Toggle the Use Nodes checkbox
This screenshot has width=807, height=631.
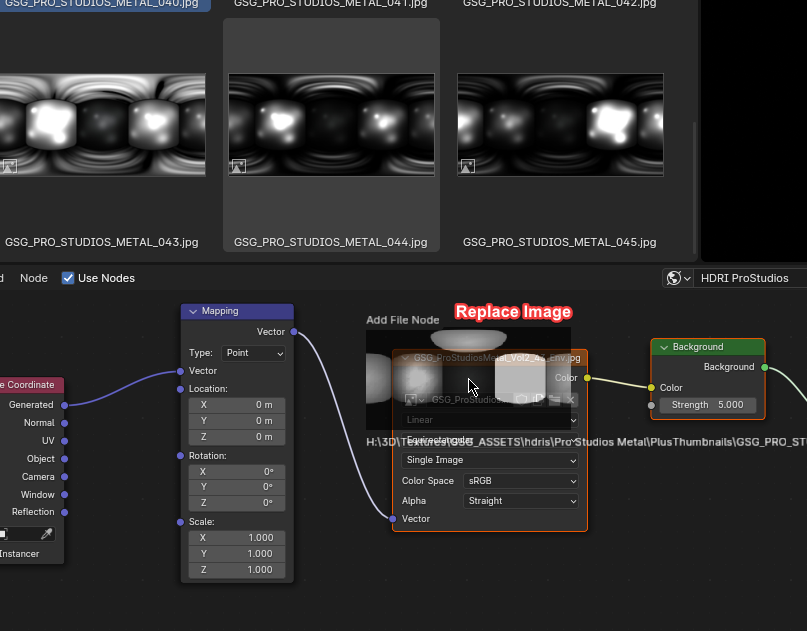coord(68,278)
